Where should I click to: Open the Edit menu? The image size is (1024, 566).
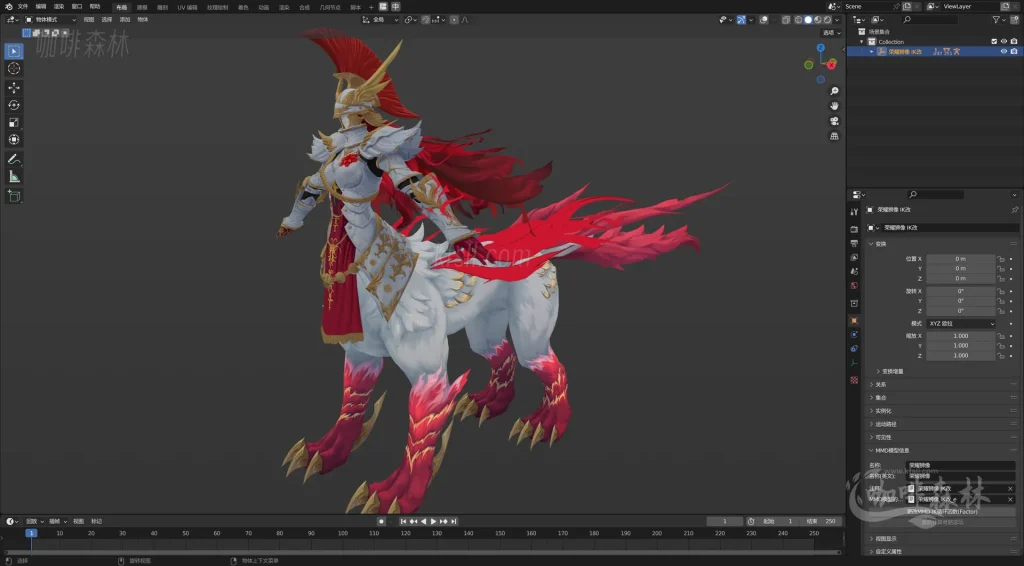pyautogui.click(x=40, y=7)
